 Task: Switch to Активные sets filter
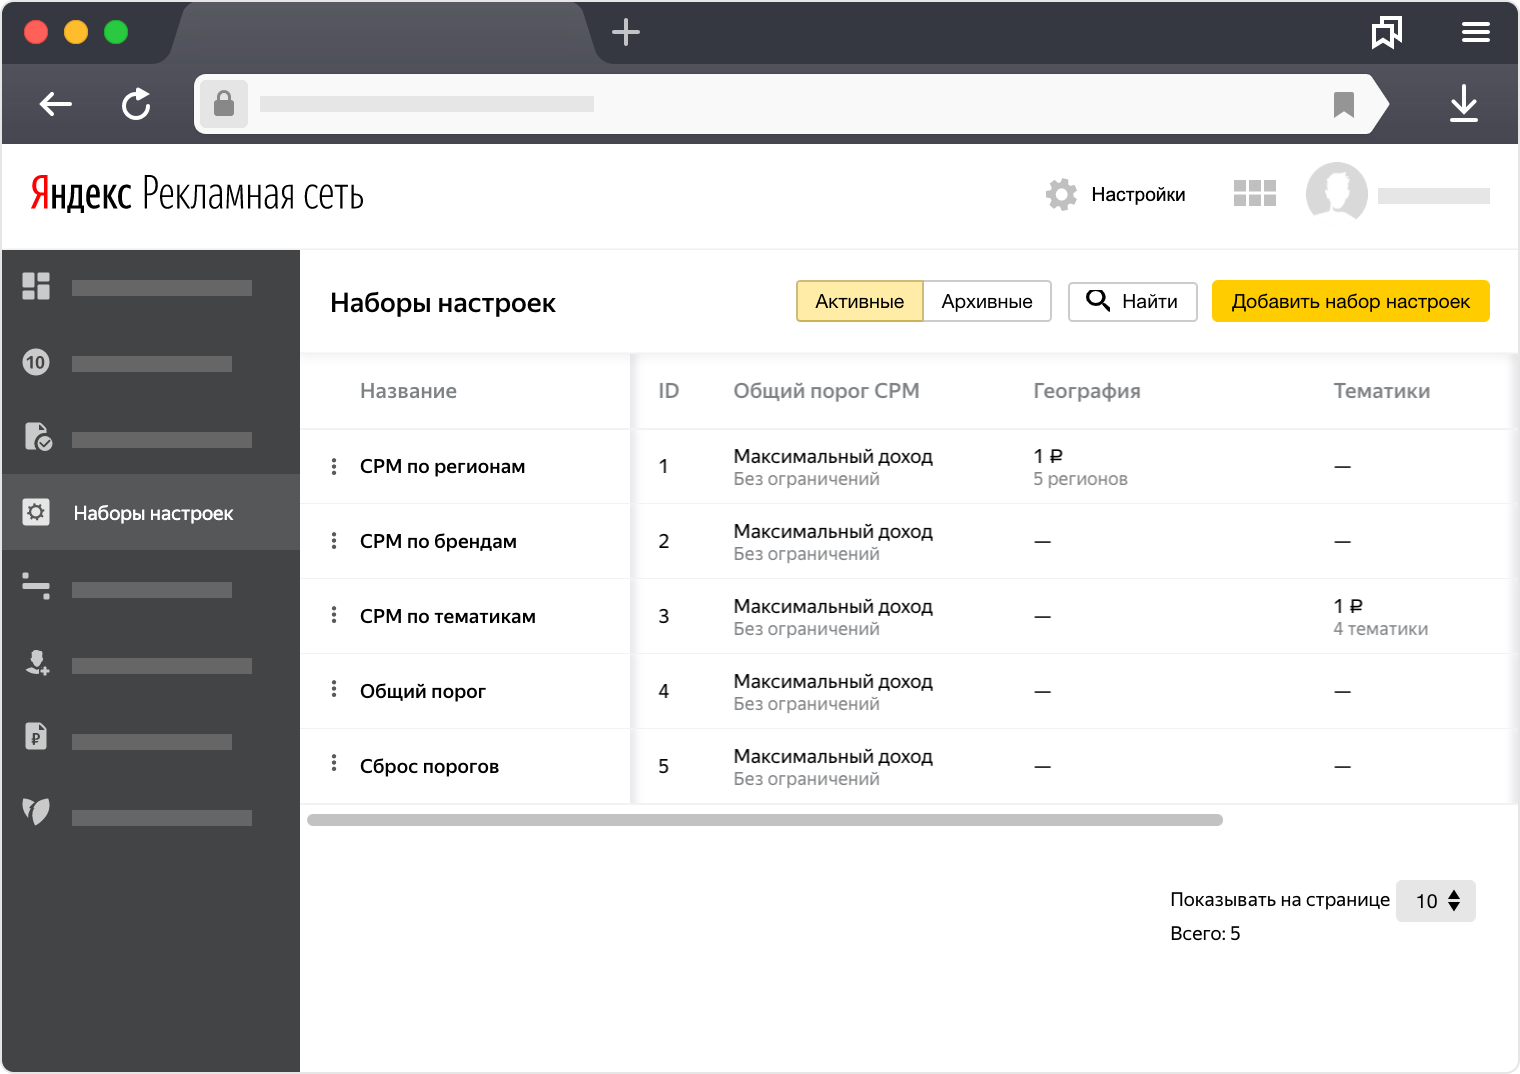click(859, 301)
